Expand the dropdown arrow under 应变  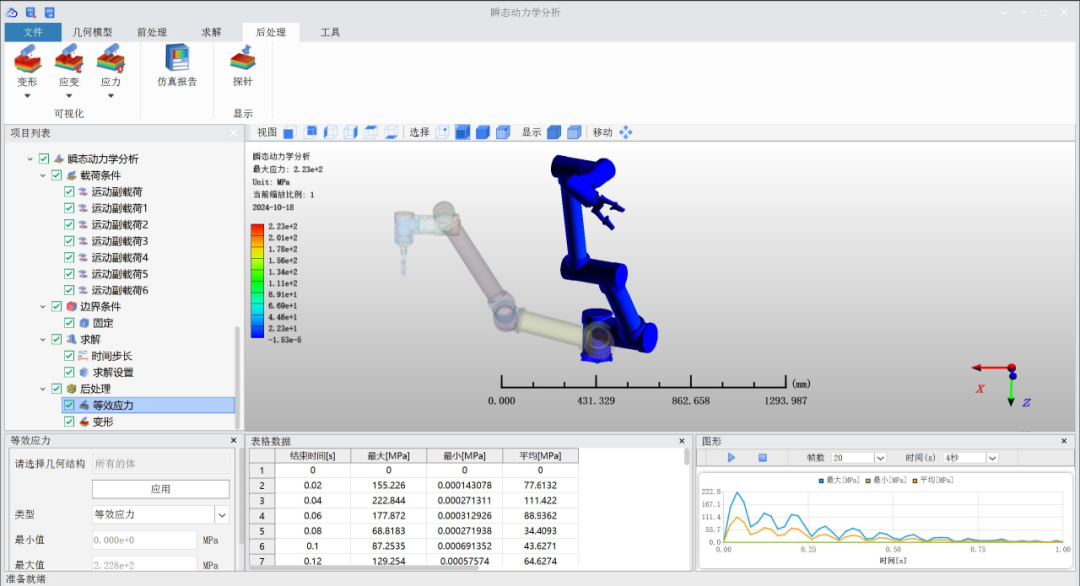(x=69, y=96)
